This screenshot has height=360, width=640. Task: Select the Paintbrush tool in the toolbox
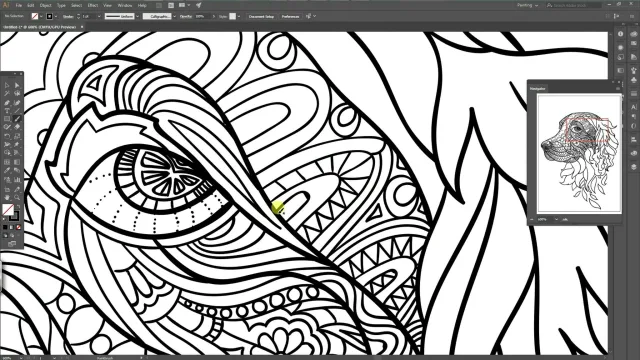coord(17,118)
